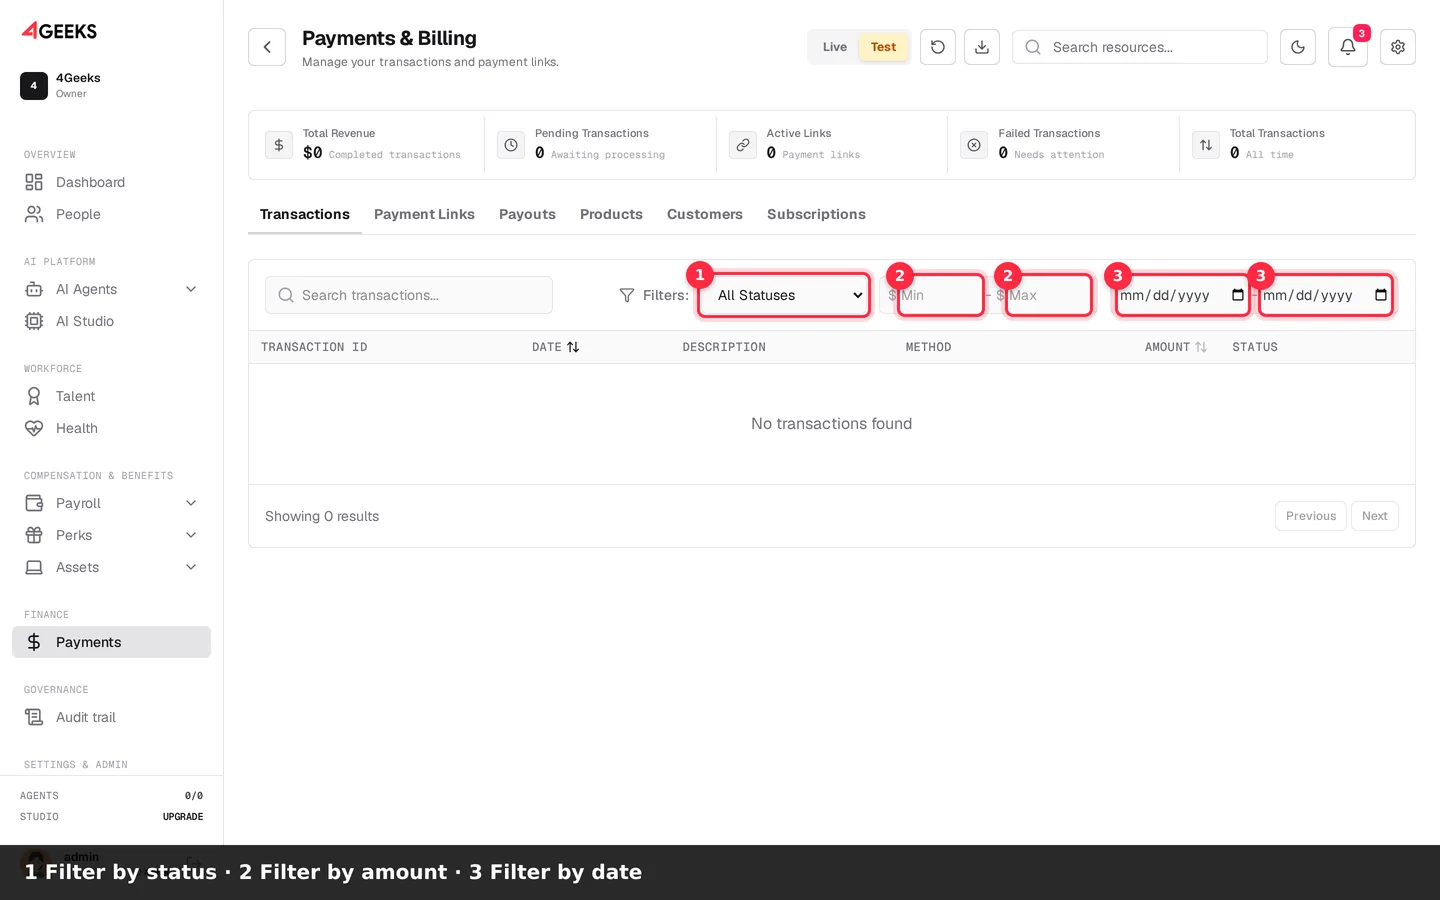
Task: Toggle dark mode moon icon
Action: pyautogui.click(x=1298, y=47)
